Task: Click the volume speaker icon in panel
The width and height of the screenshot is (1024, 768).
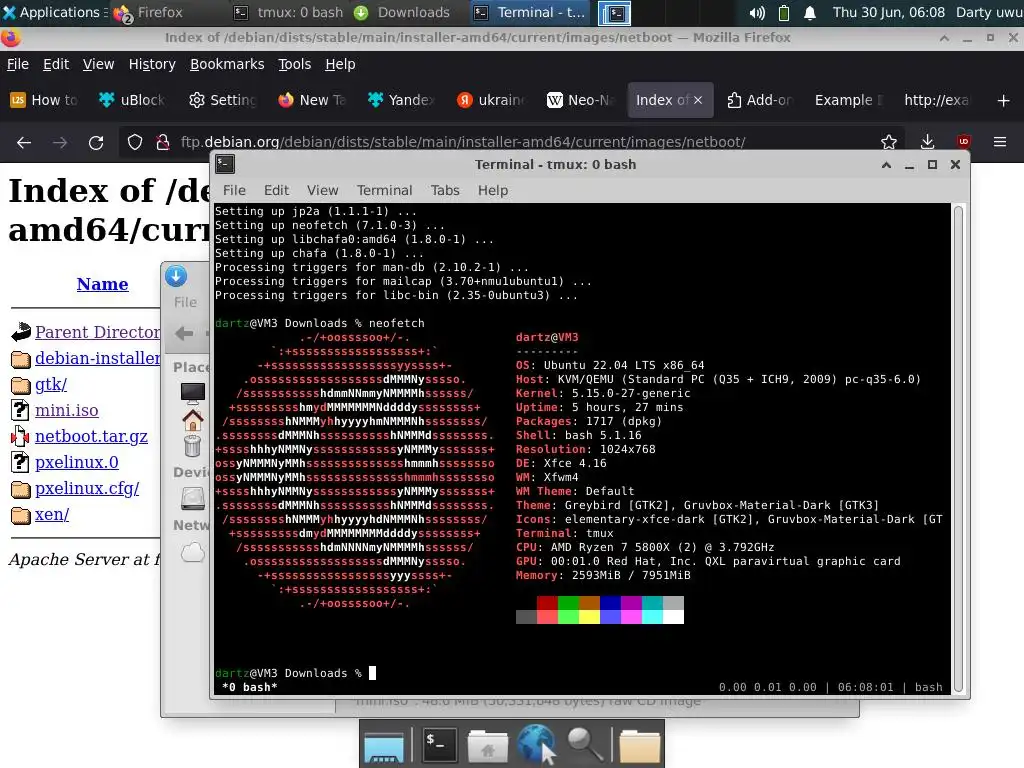Action: click(x=757, y=12)
